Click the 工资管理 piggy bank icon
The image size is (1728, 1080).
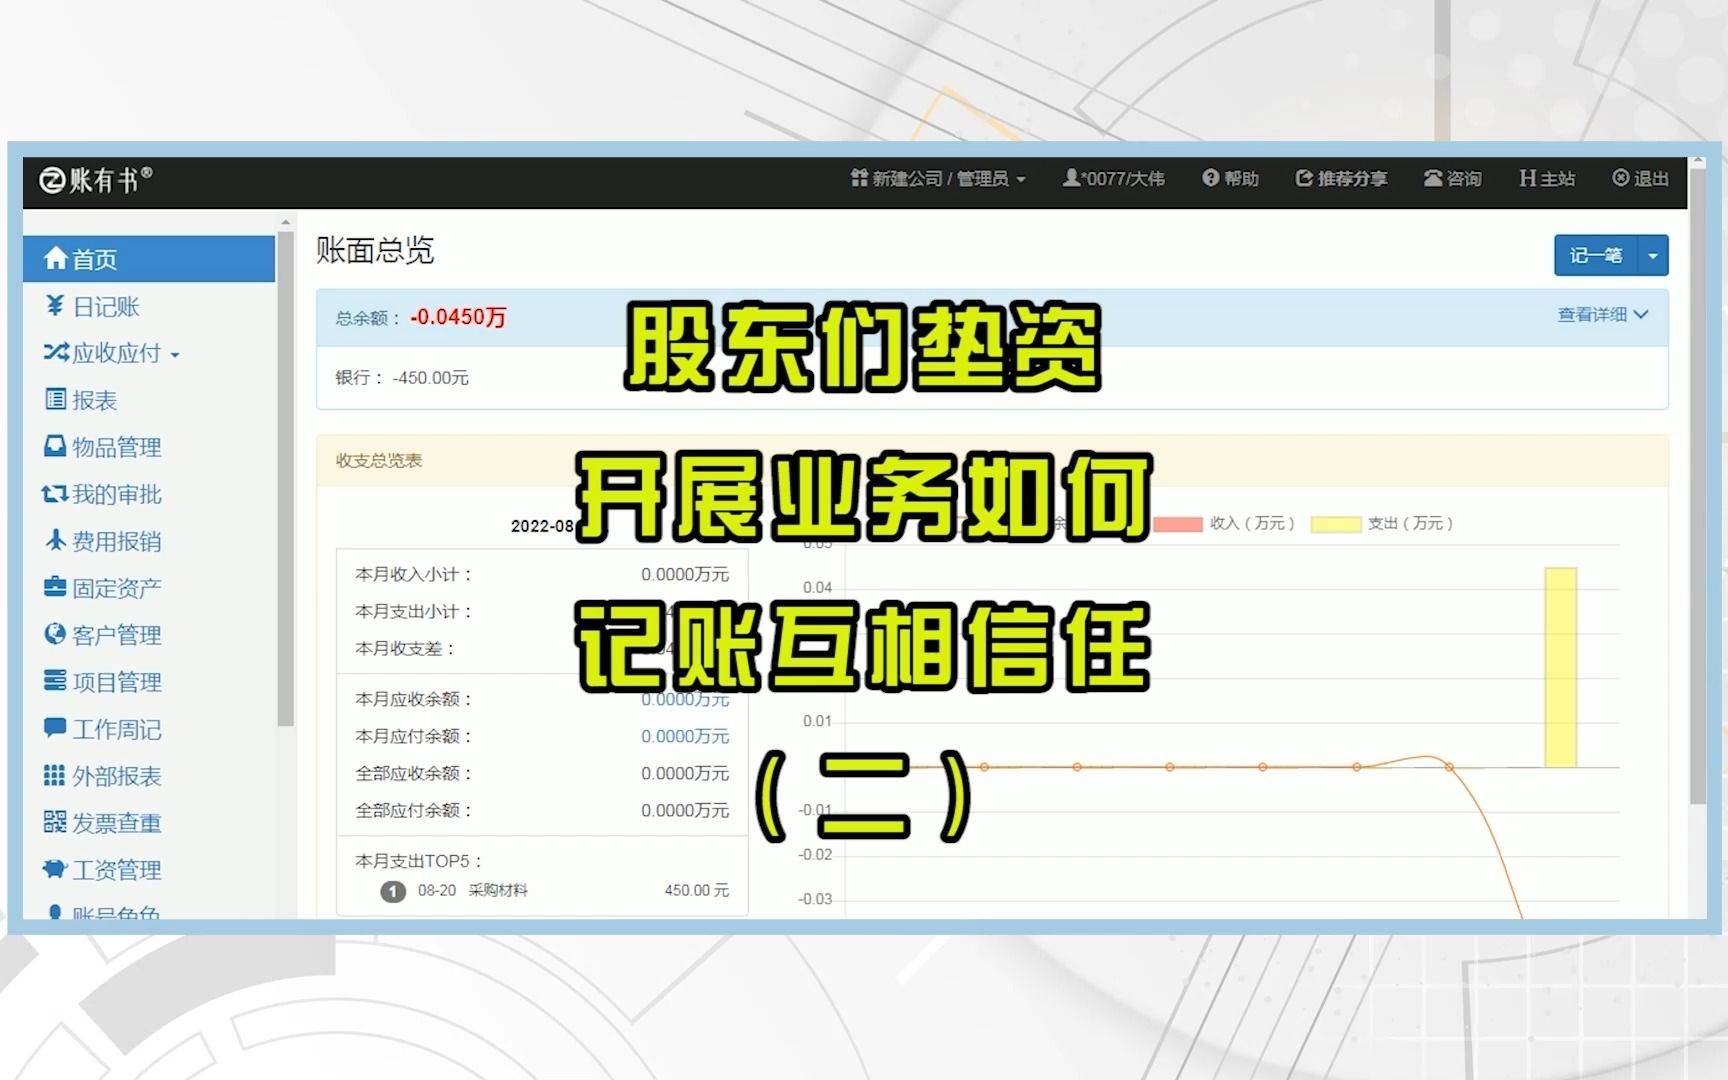(x=55, y=869)
